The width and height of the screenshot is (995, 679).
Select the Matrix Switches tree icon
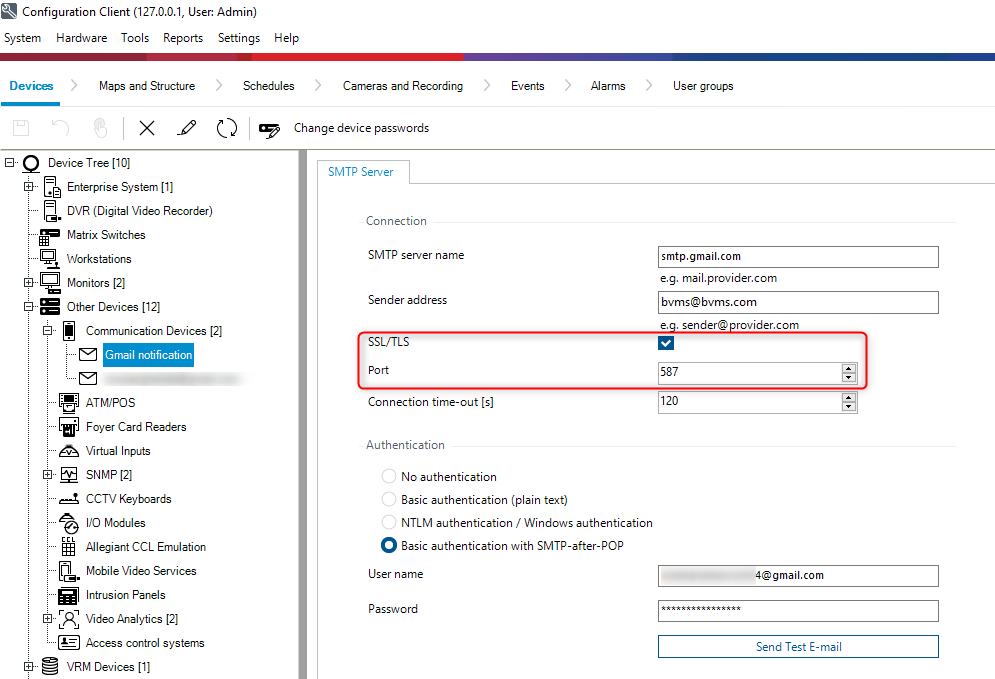point(50,236)
